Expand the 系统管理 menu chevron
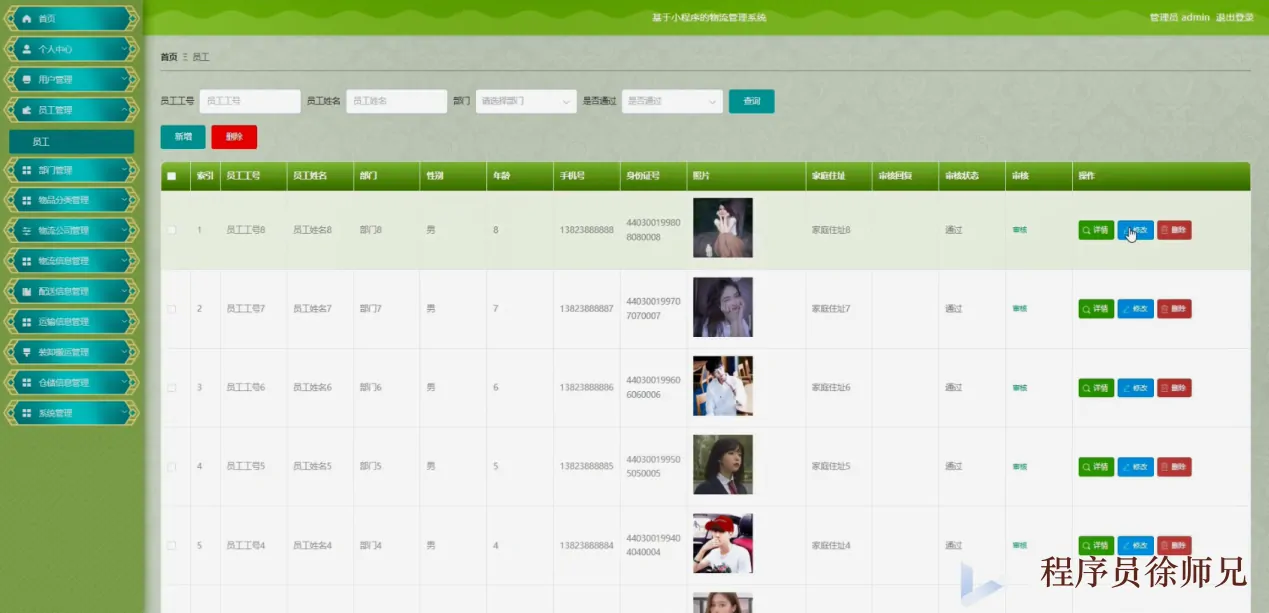Screen dimensions: 1269x613 [124, 411]
